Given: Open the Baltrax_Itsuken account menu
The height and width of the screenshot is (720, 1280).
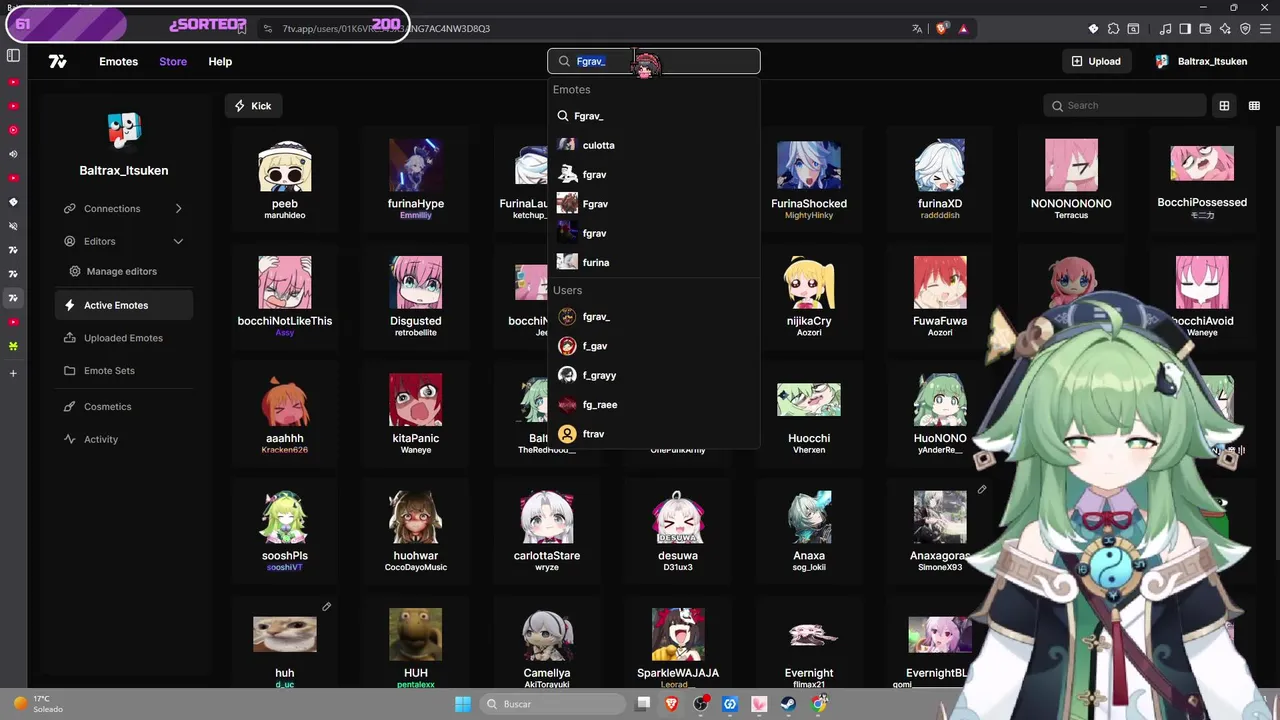Looking at the screenshot, I should [1201, 61].
